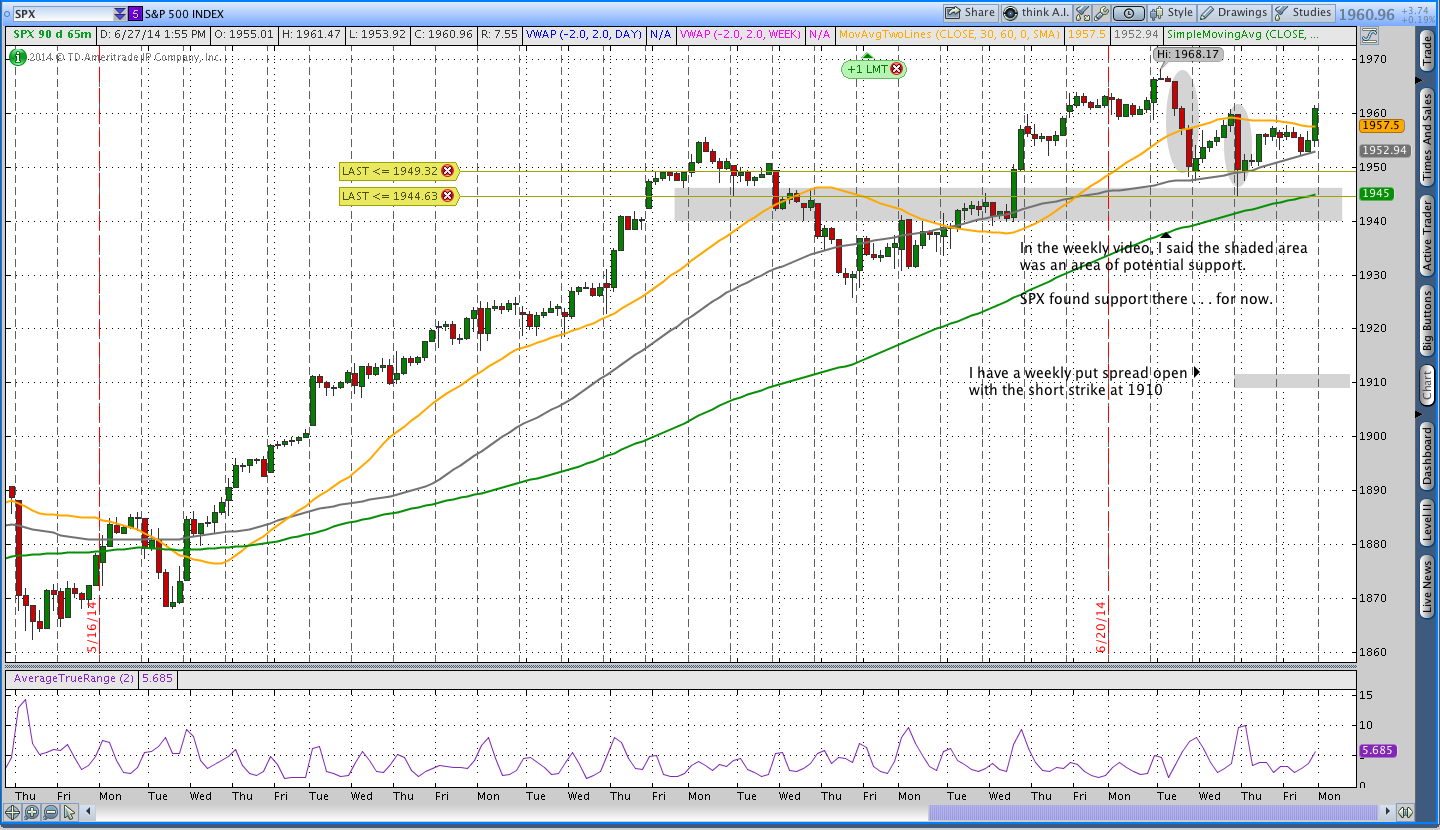Click the AverageTrueRange (2) study label
Viewport: 1440px width, 830px height.
(x=75, y=678)
